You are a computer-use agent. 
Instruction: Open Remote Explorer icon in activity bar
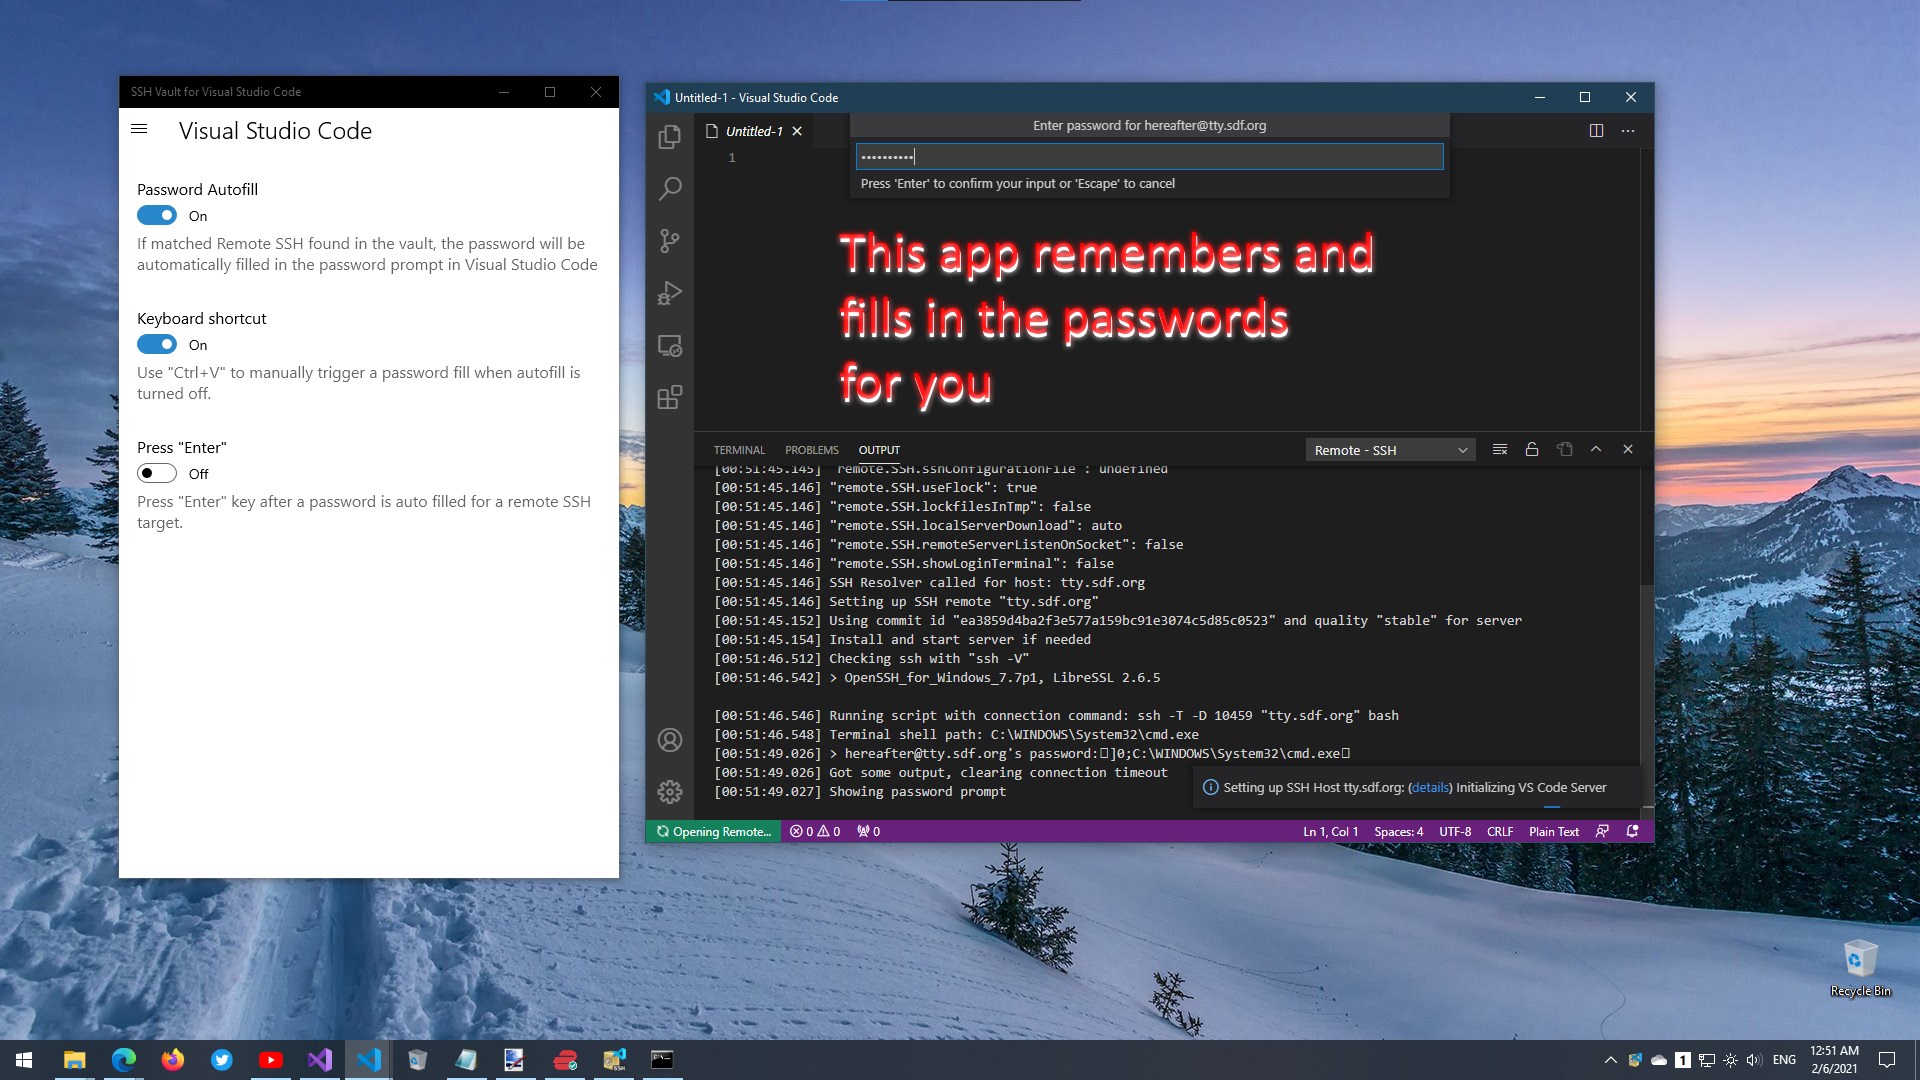tap(670, 346)
